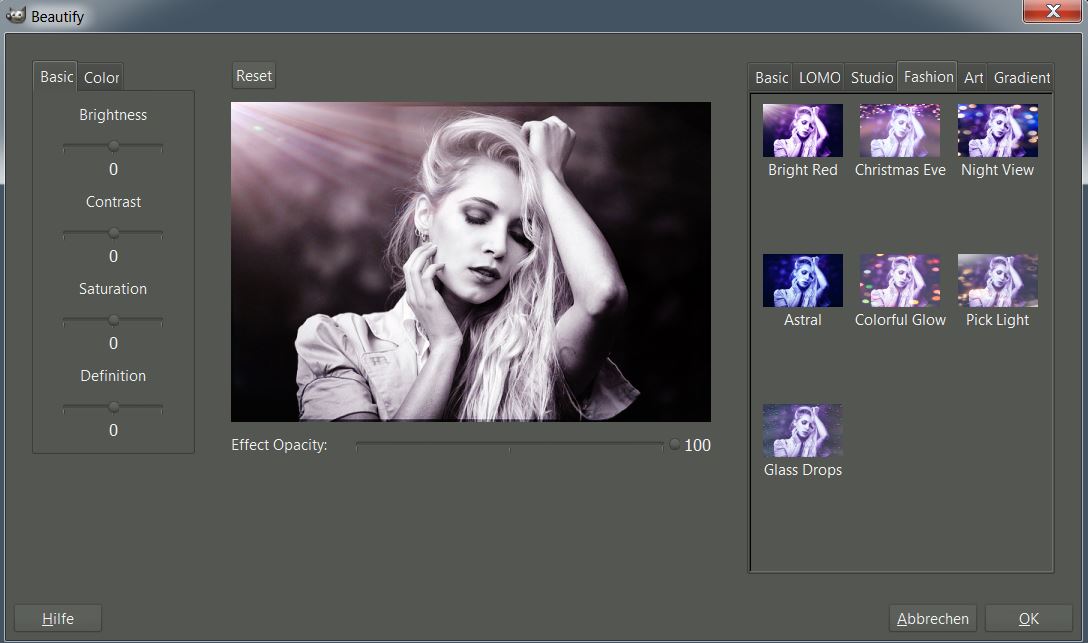Click the Definition slider handle
Image resolution: width=1088 pixels, height=643 pixels.
113,407
